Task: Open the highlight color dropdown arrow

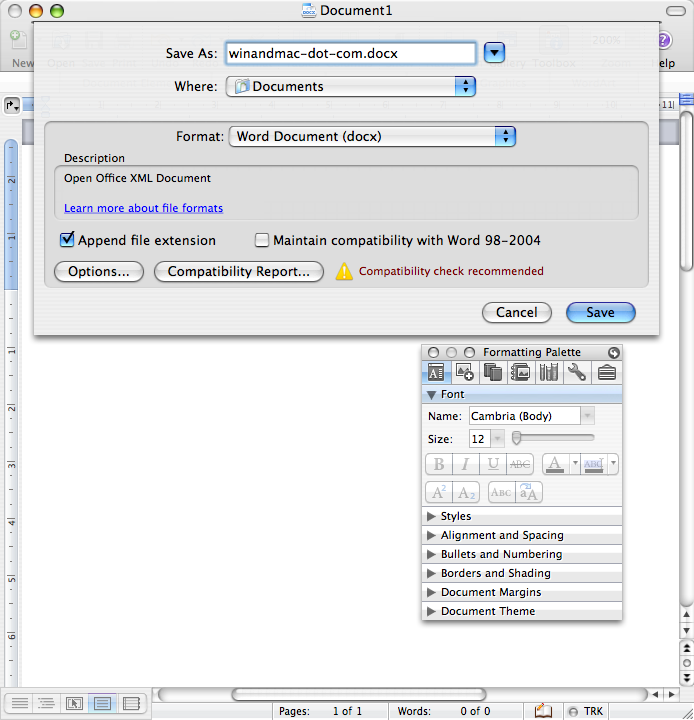Action: (613, 464)
